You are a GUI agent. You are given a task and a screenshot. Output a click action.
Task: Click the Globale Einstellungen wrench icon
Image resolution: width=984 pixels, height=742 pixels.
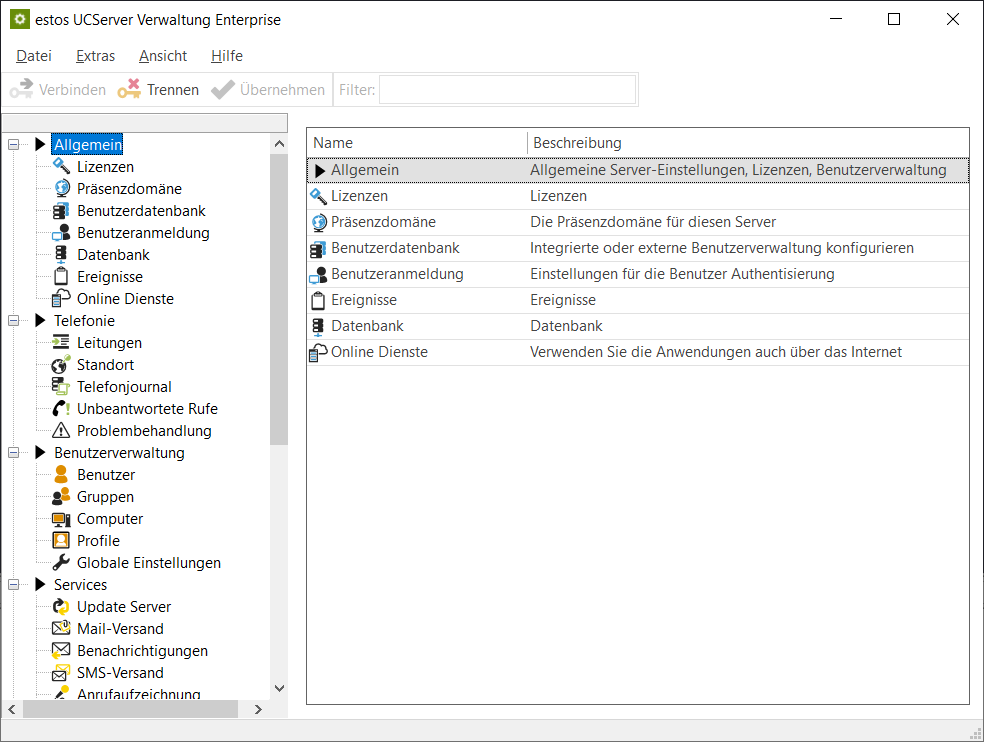[61, 563]
